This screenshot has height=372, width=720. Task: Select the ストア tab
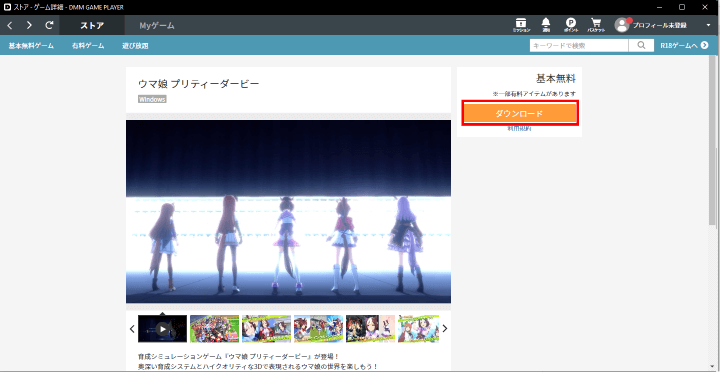point(92,26)
